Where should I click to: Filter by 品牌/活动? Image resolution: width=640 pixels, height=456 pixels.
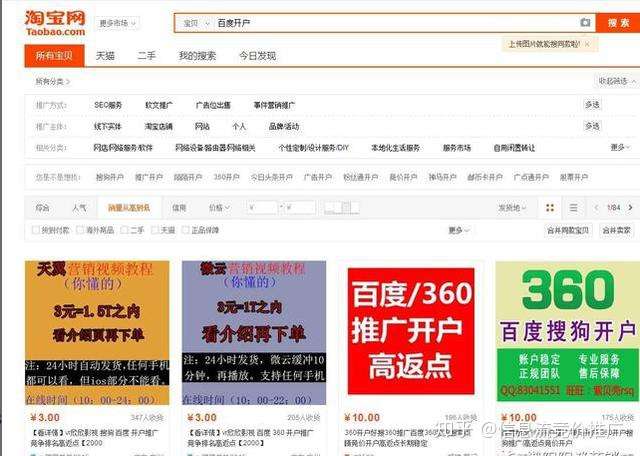(284, 127)
